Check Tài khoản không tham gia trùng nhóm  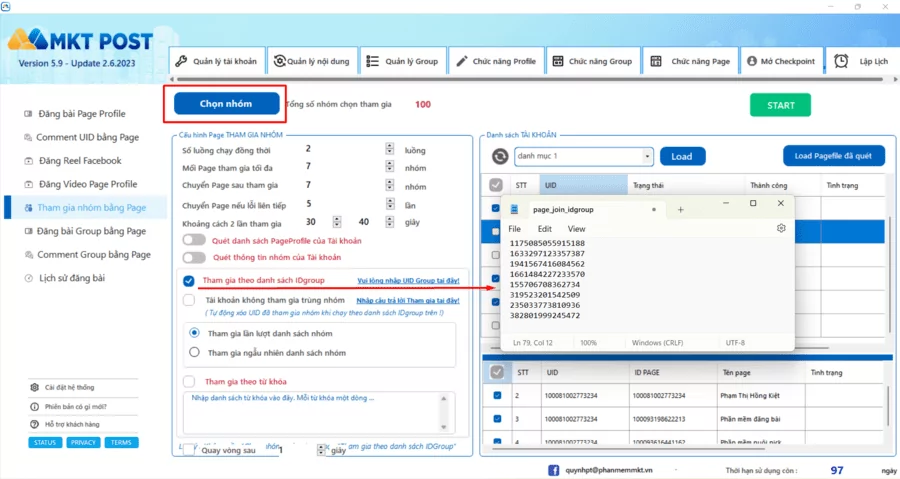coord(189,300)
